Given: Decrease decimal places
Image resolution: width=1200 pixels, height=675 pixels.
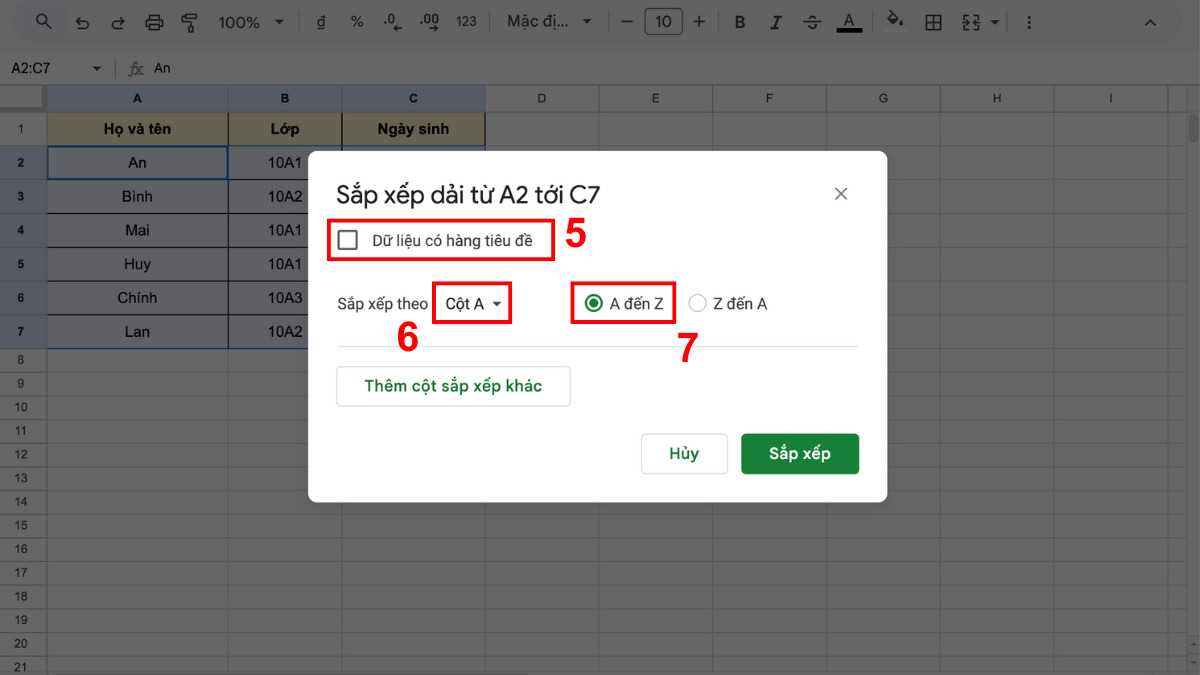Looking at the screenshot, I should (x=393, y=22).
